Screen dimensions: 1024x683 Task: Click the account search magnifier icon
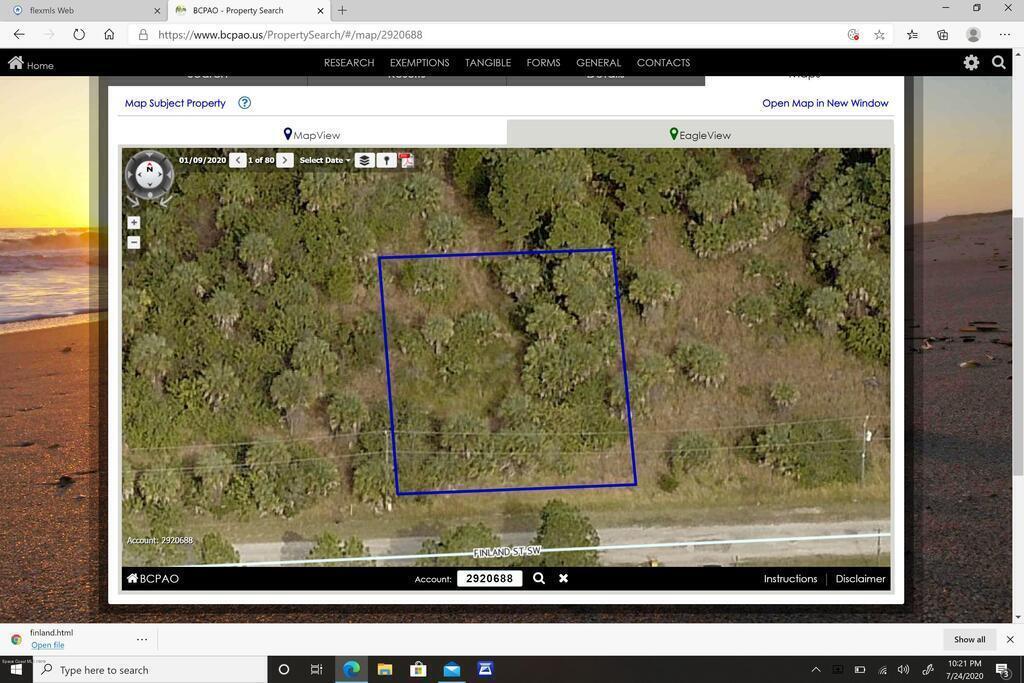tap(539, 578)
